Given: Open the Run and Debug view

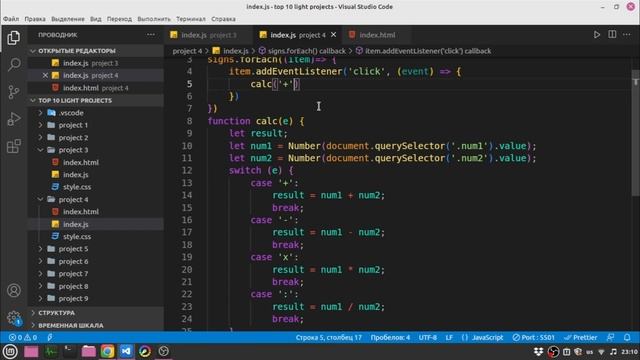Looking at the screenshot, I should (x=14, y=119).
